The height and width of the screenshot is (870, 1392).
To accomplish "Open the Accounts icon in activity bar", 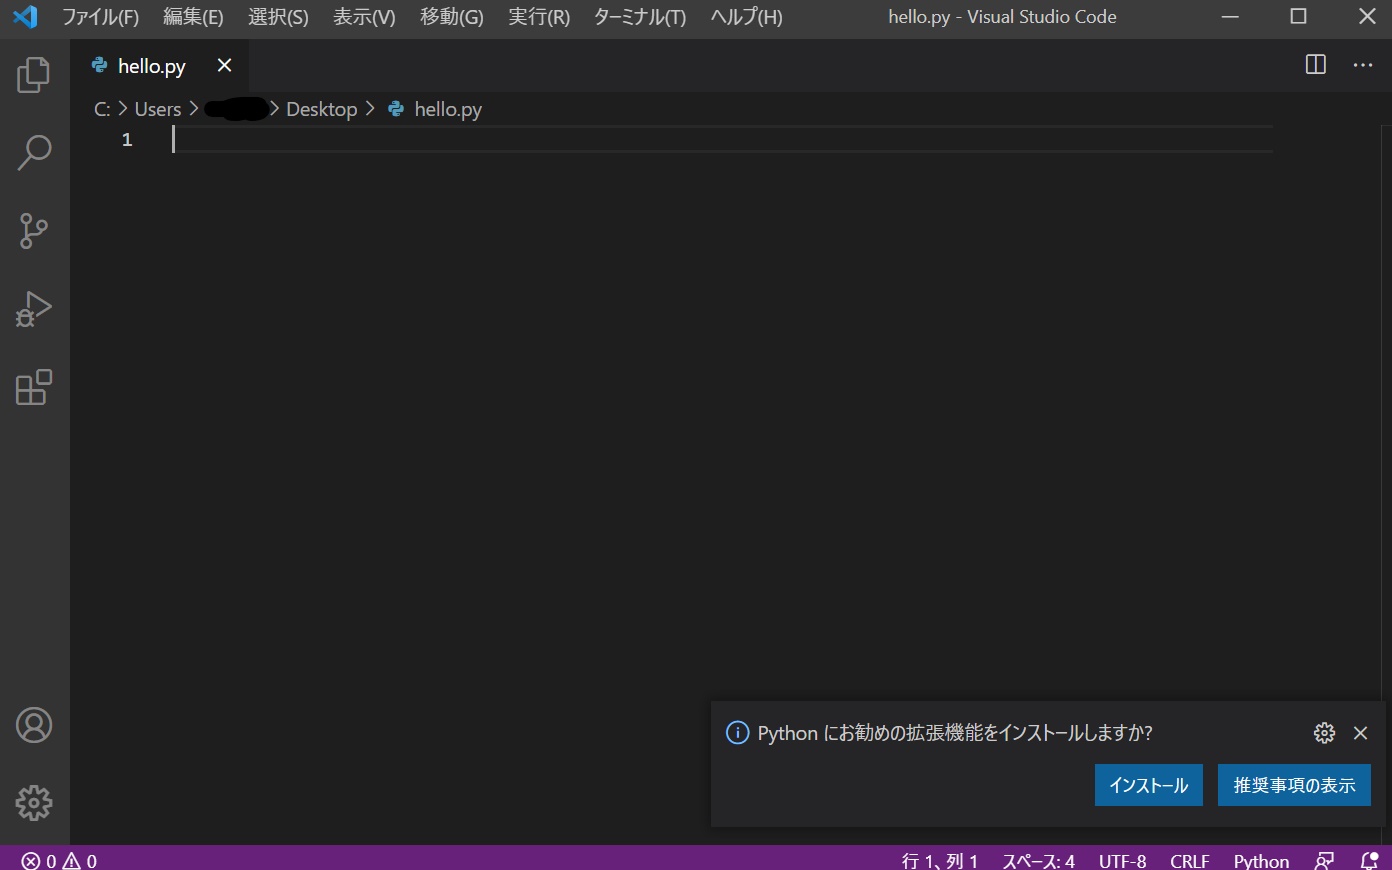I will [33, 724].
